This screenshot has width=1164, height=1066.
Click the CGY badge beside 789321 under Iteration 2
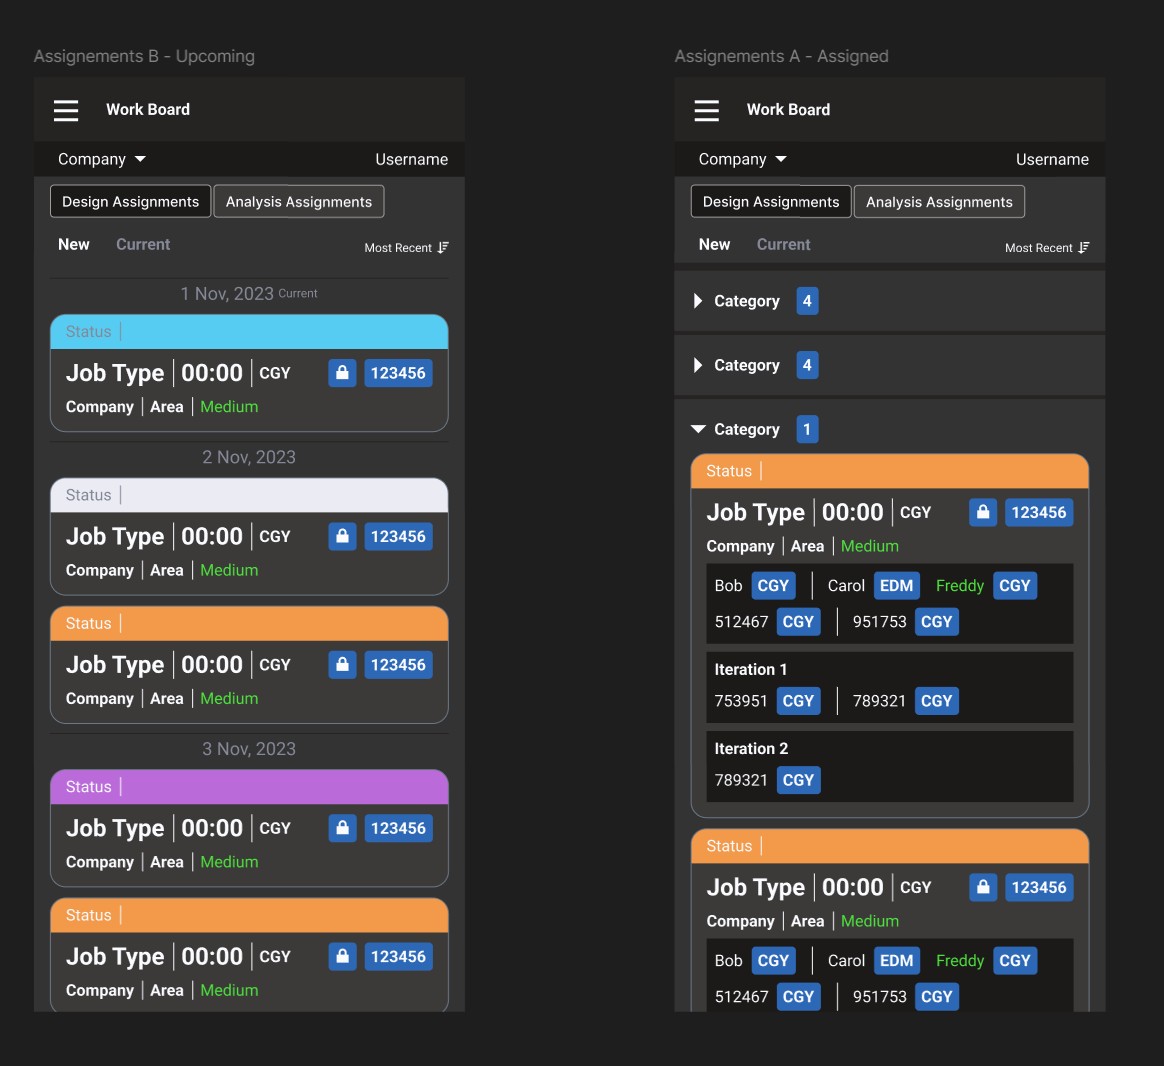point(799,780)
